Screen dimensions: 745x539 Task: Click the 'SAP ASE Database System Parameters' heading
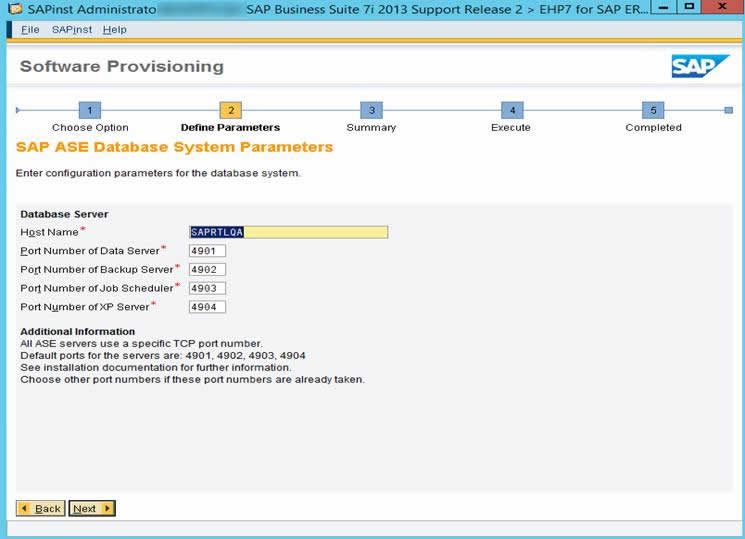174,147
